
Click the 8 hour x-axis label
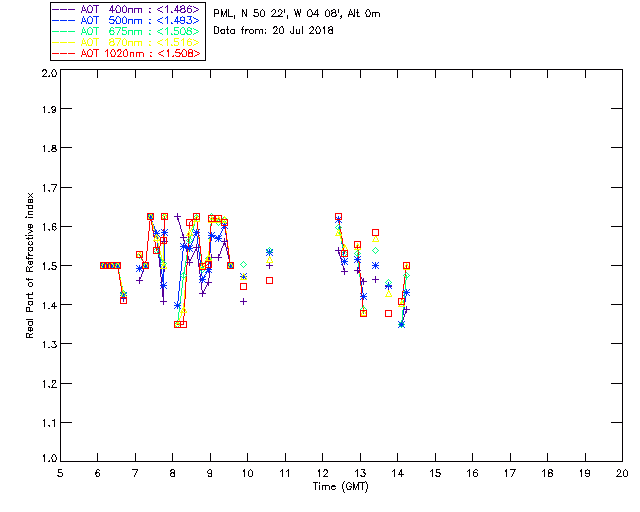coord(173,473)
